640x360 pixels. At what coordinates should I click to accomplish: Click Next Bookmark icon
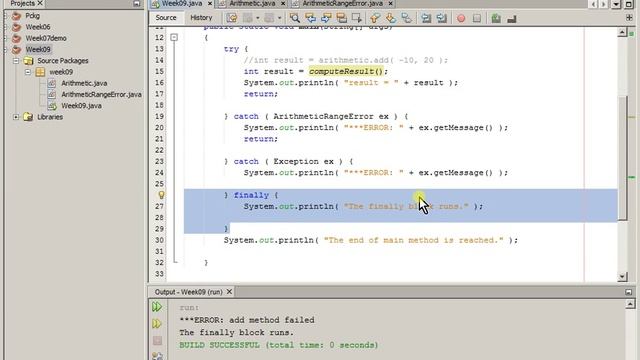coord(391,18)
